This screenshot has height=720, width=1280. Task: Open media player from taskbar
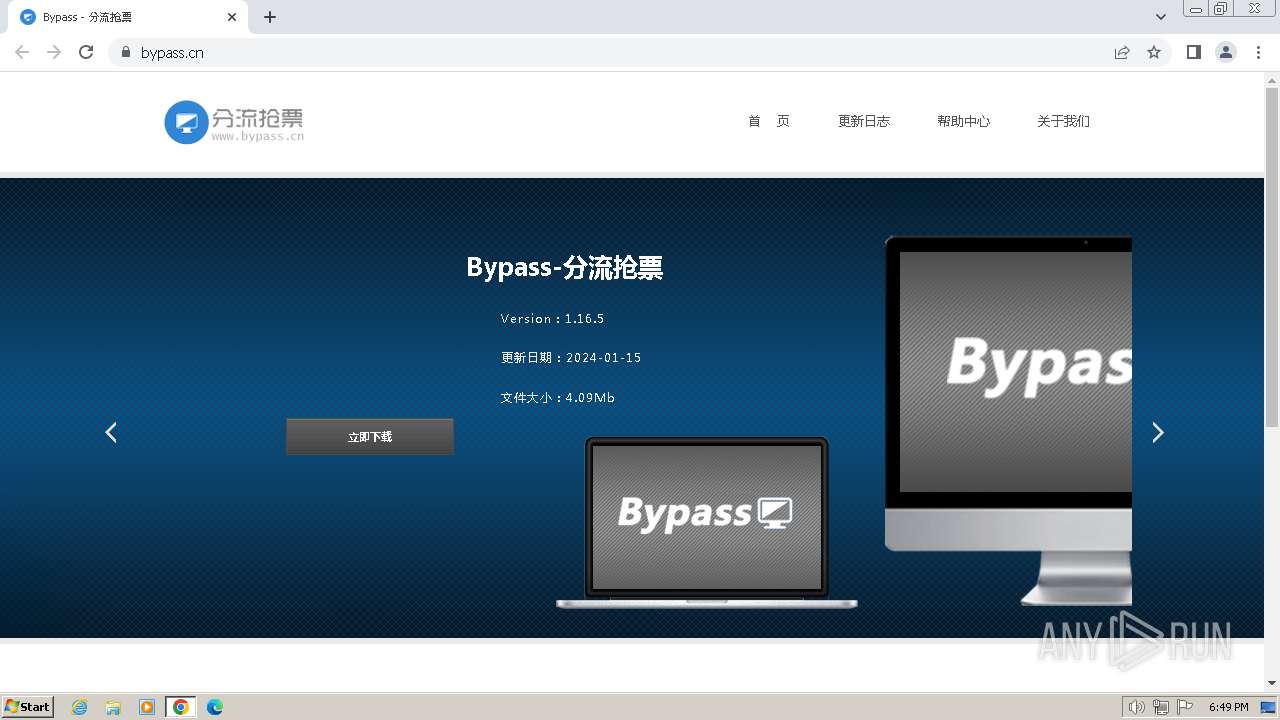[x=147, y=707]
